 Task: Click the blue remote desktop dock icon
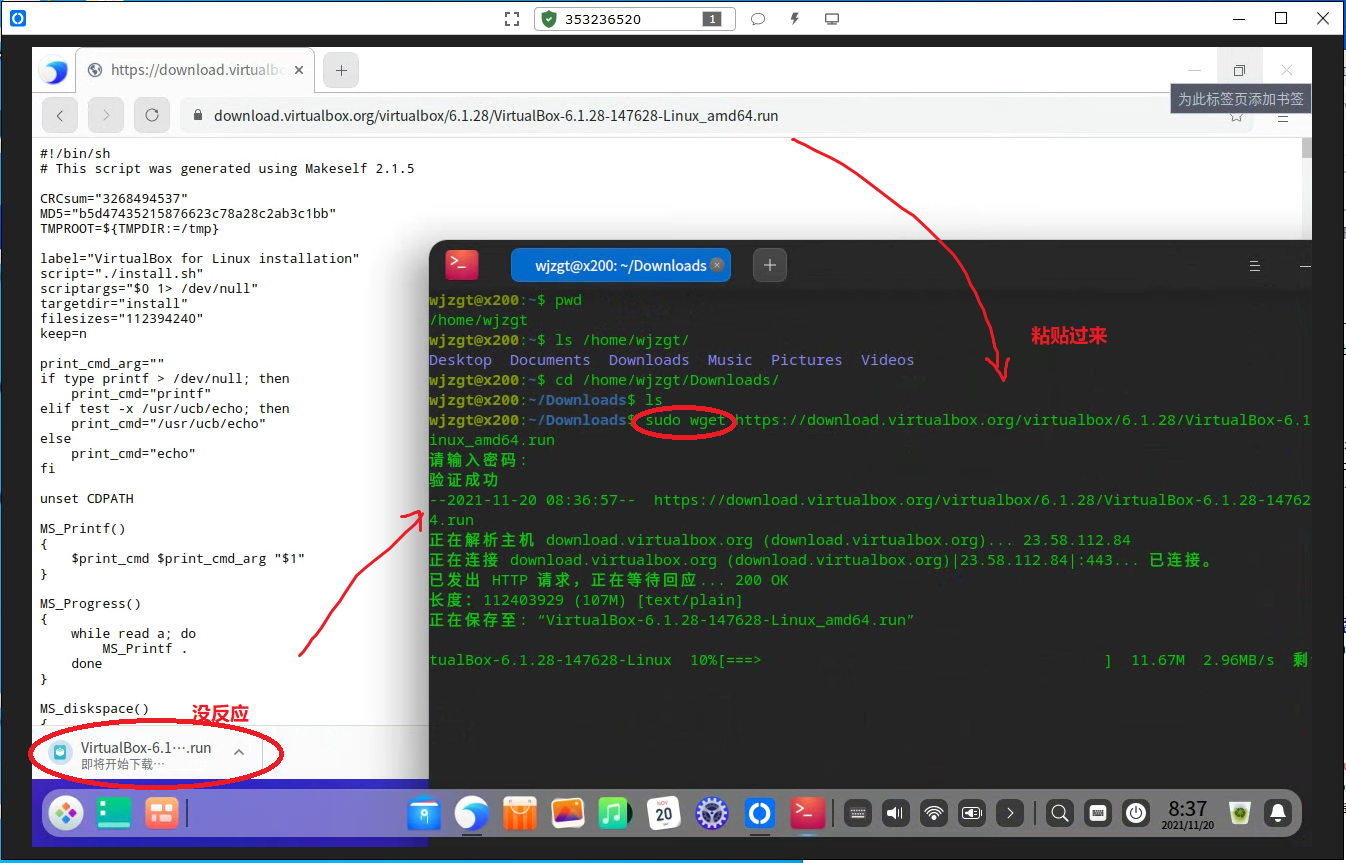pos(759,813)
